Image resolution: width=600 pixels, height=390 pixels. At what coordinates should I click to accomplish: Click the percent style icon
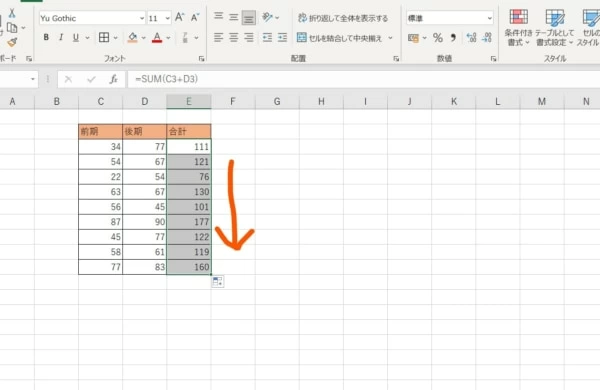[x=438, y=38]
